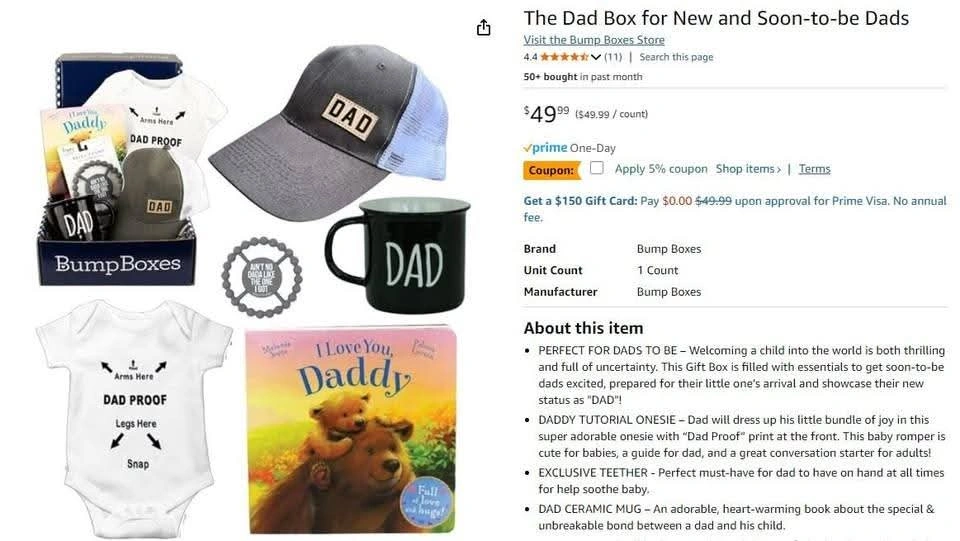Click the I Love You Daddy book cover
This screenshot has height=541, width=960.
tap(353, 431)
